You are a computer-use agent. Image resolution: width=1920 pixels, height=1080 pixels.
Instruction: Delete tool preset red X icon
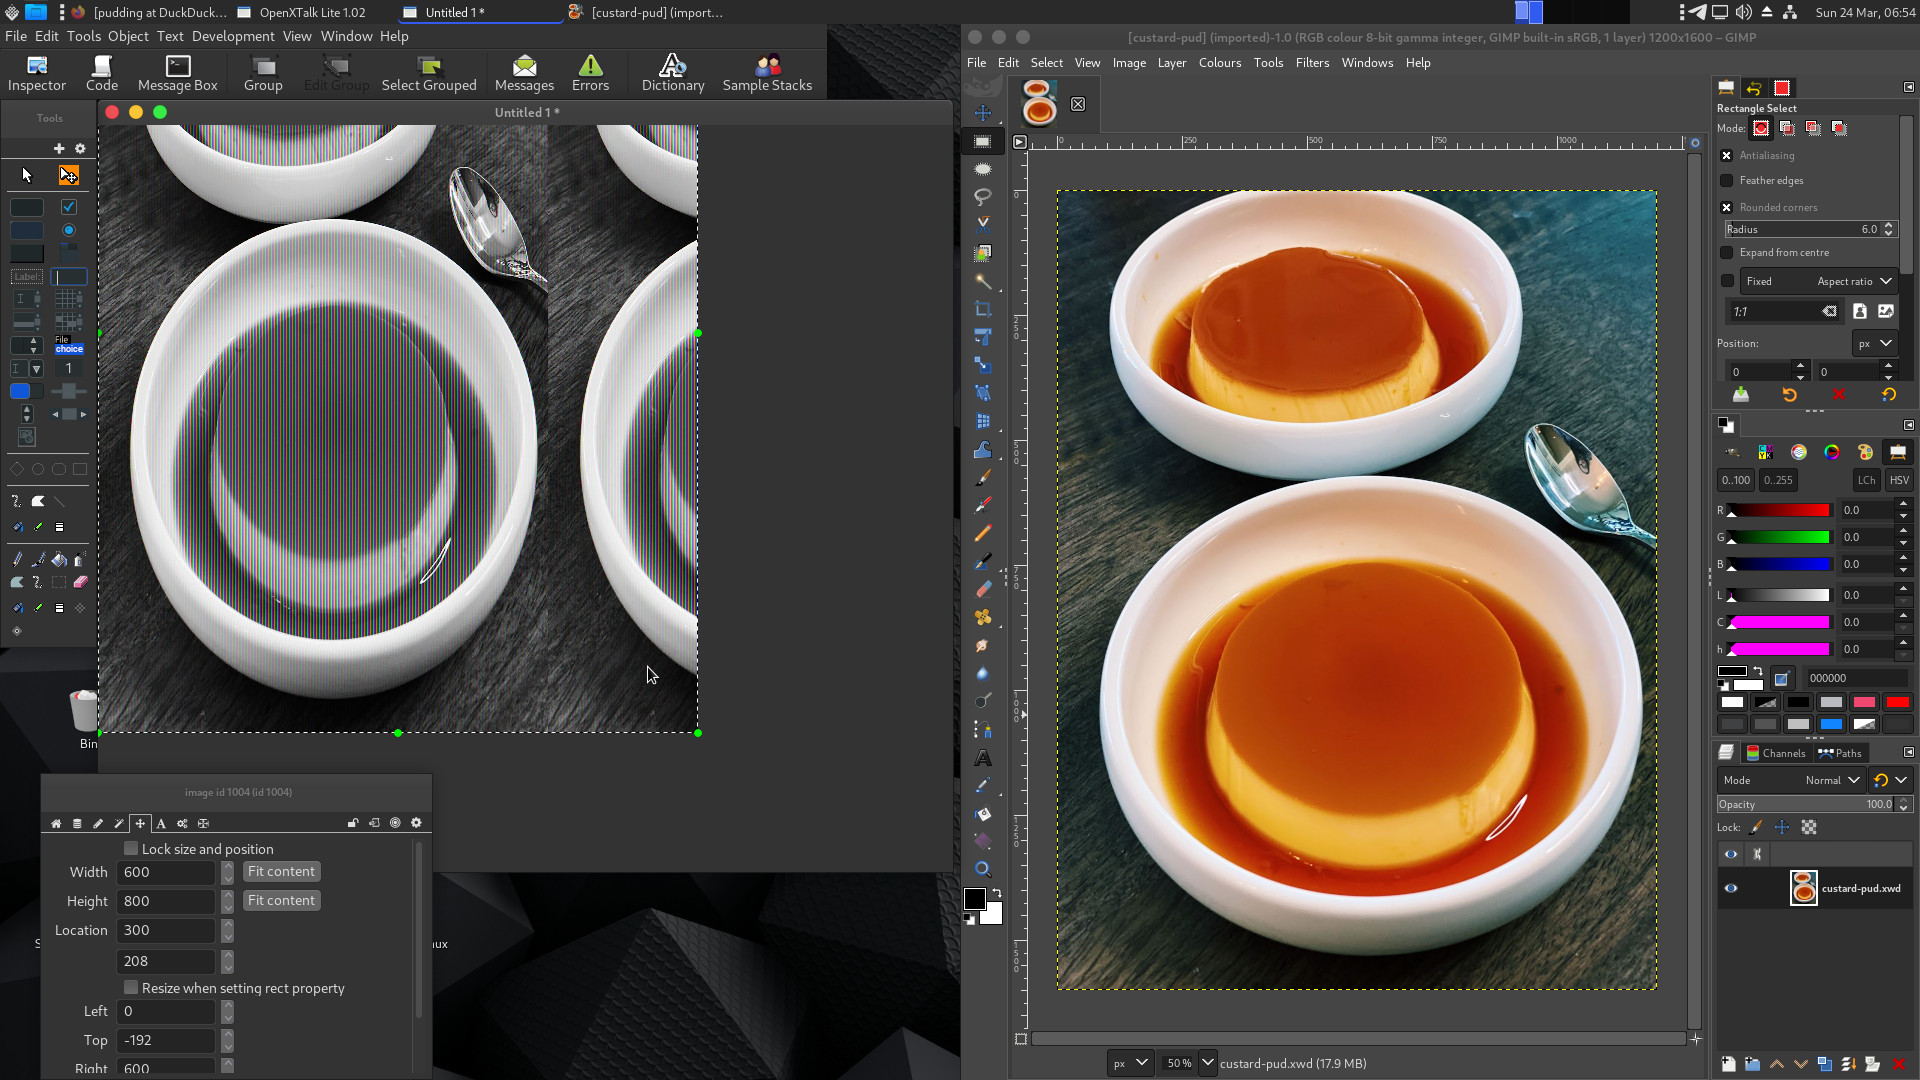1839,395
